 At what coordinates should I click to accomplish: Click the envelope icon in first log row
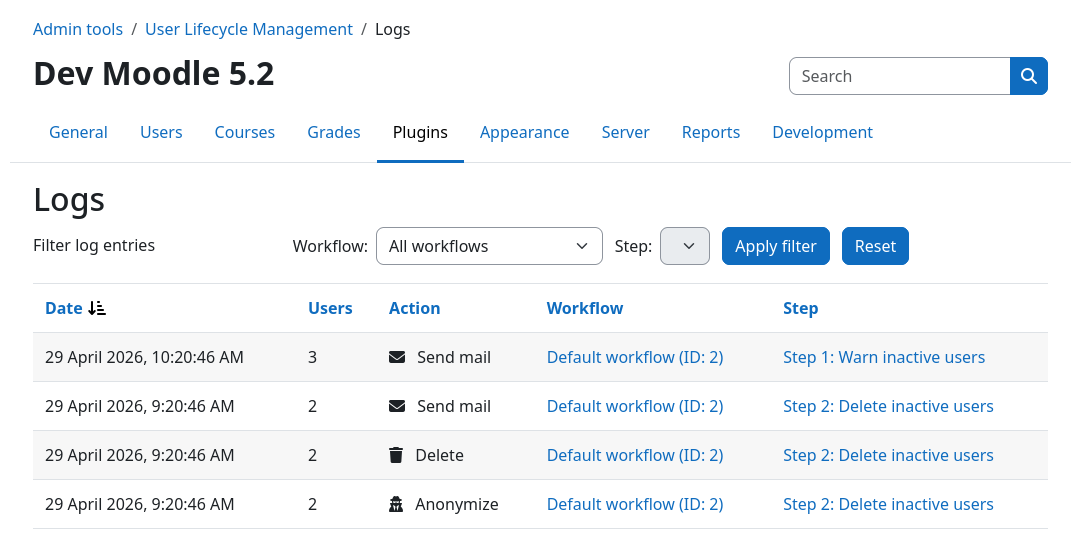(397, 358)
